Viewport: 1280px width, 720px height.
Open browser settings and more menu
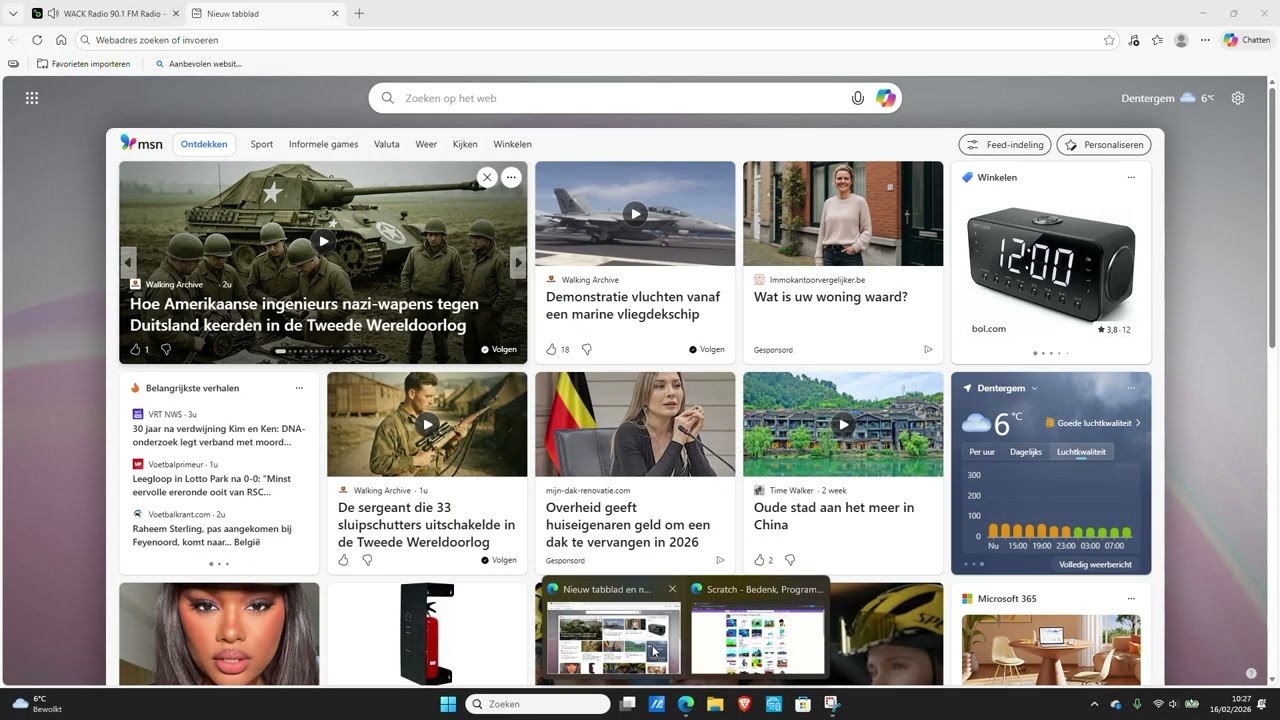point(1205,40)
